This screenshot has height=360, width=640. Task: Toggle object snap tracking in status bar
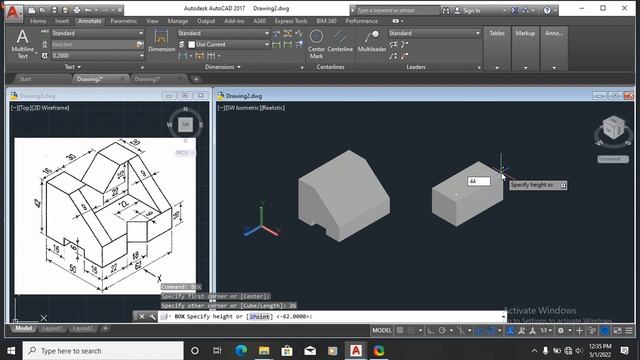[479, 330]
